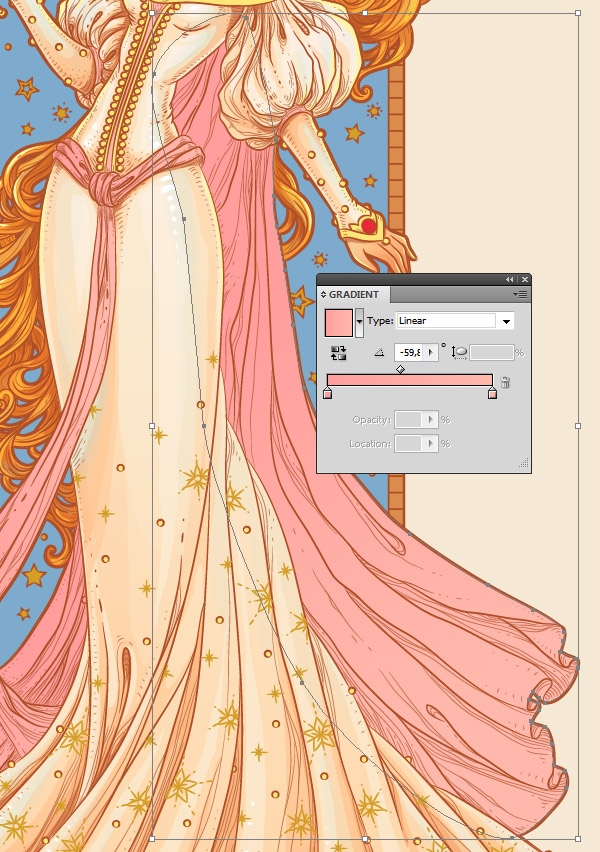Select the Gradient panel tab
The width and height of the screenshot is (600, 852).
[354, 295]
